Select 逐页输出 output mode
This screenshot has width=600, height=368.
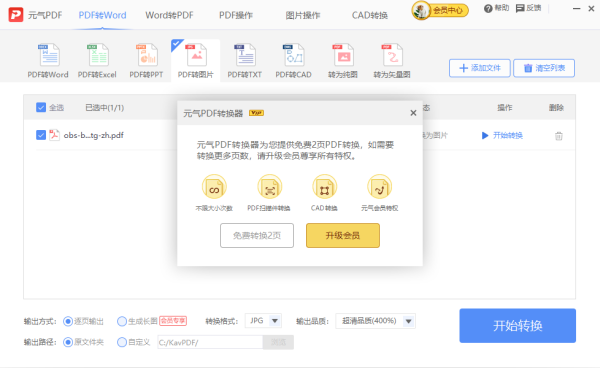click(x=68, y=321)
